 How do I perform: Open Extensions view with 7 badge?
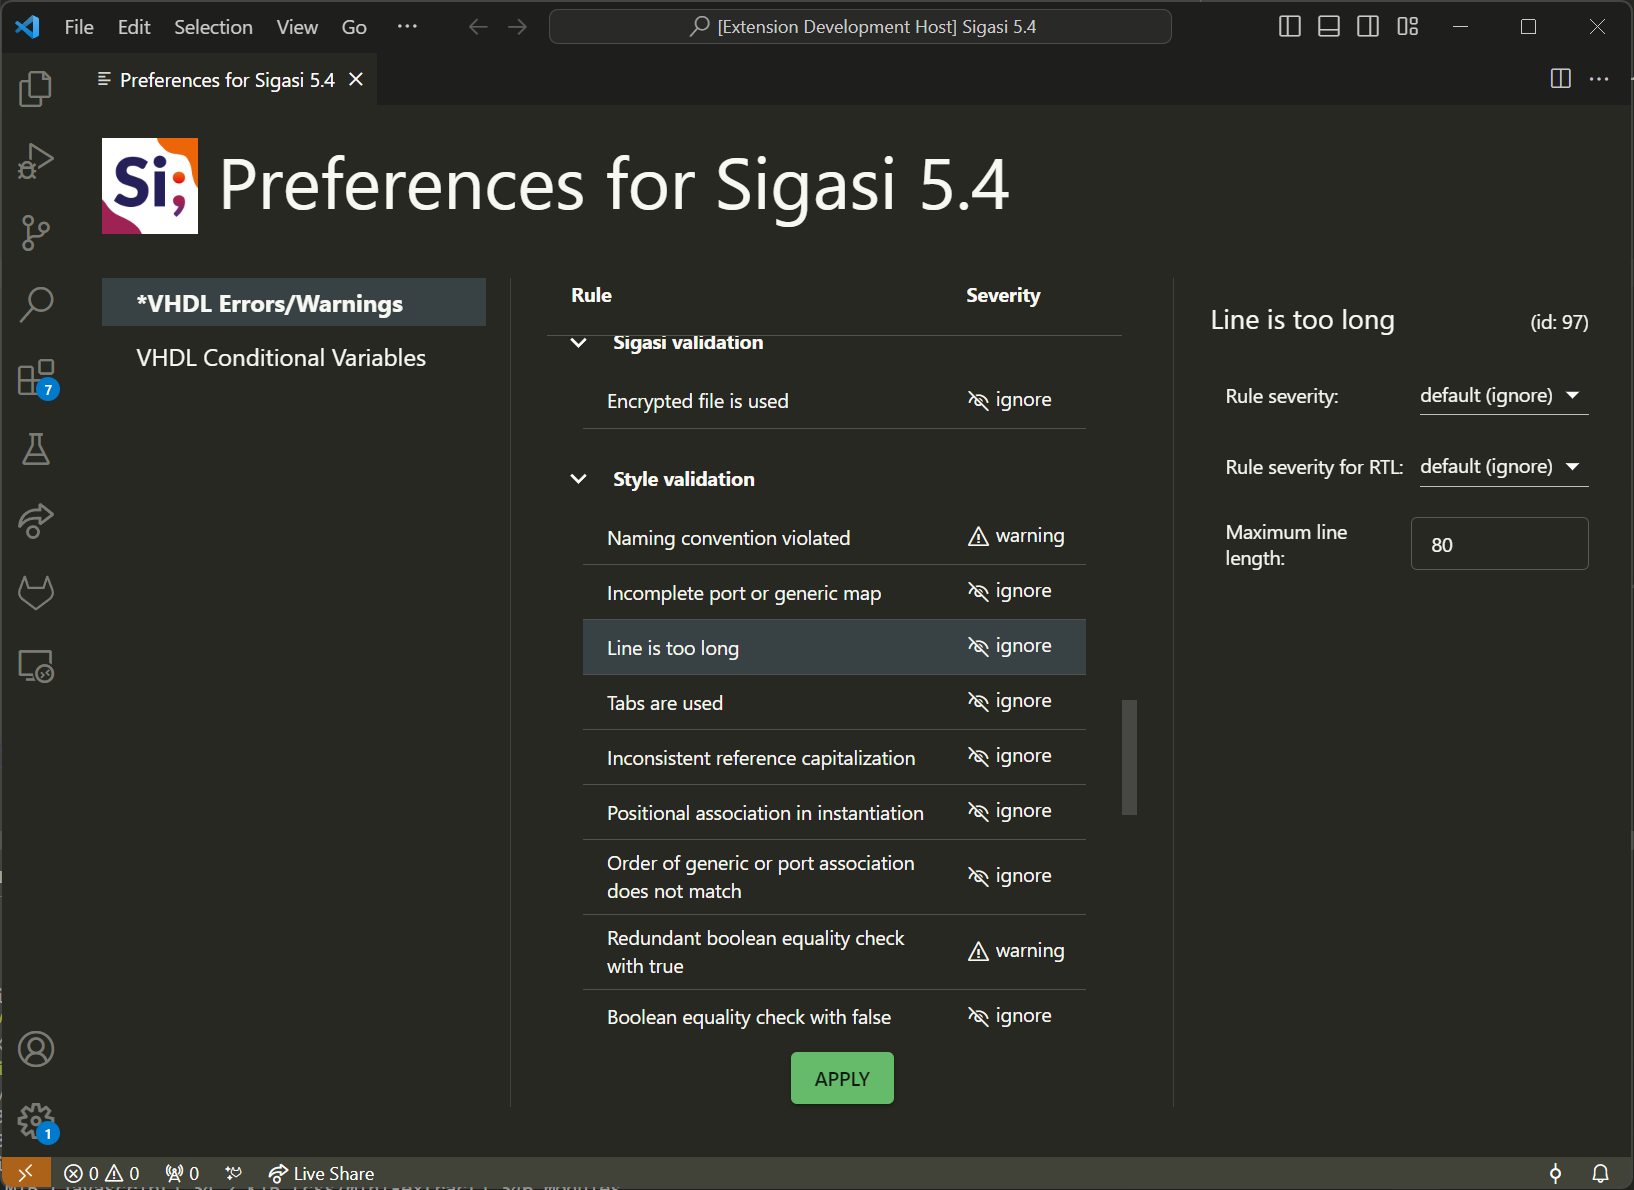[36, 378]
